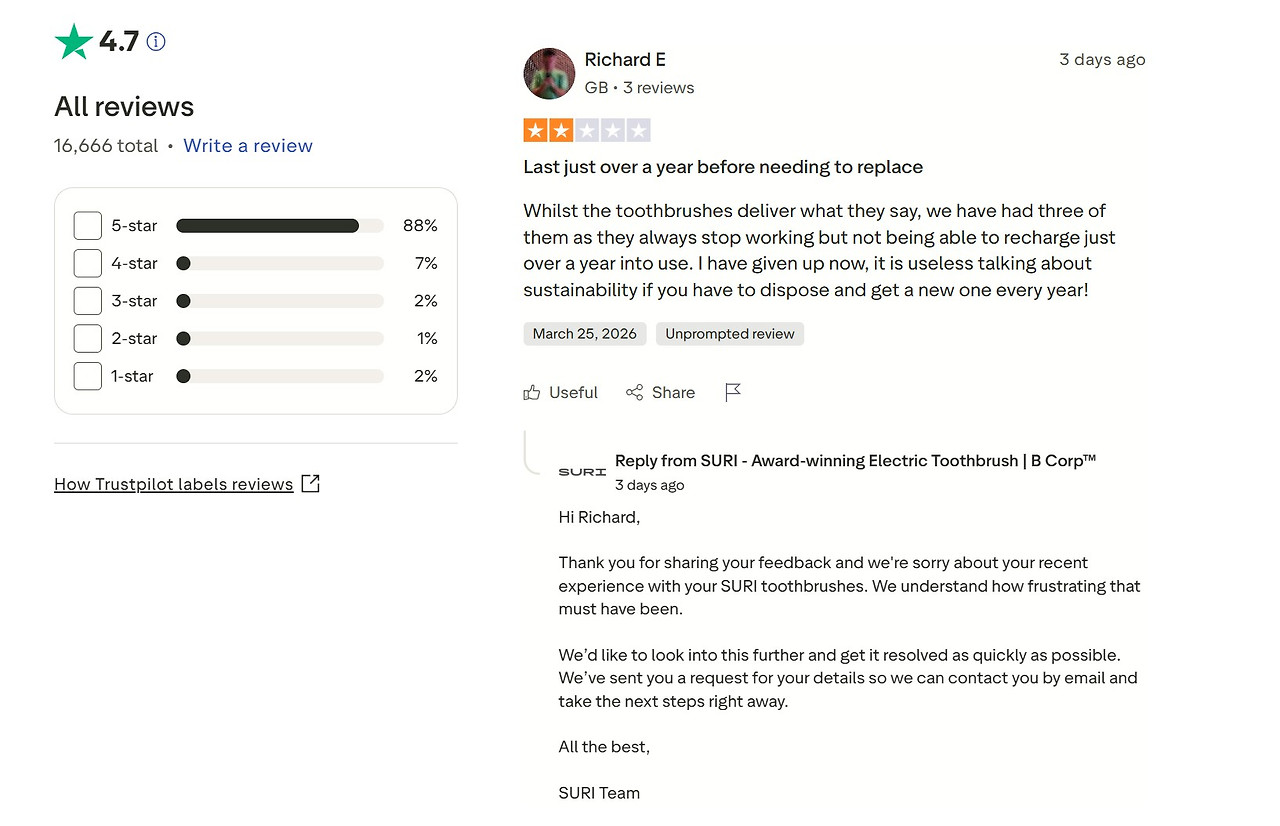Open the rating info icon beside 4.7
The width and height of the screenshot is (1280, 826).
tap(156, 42)
